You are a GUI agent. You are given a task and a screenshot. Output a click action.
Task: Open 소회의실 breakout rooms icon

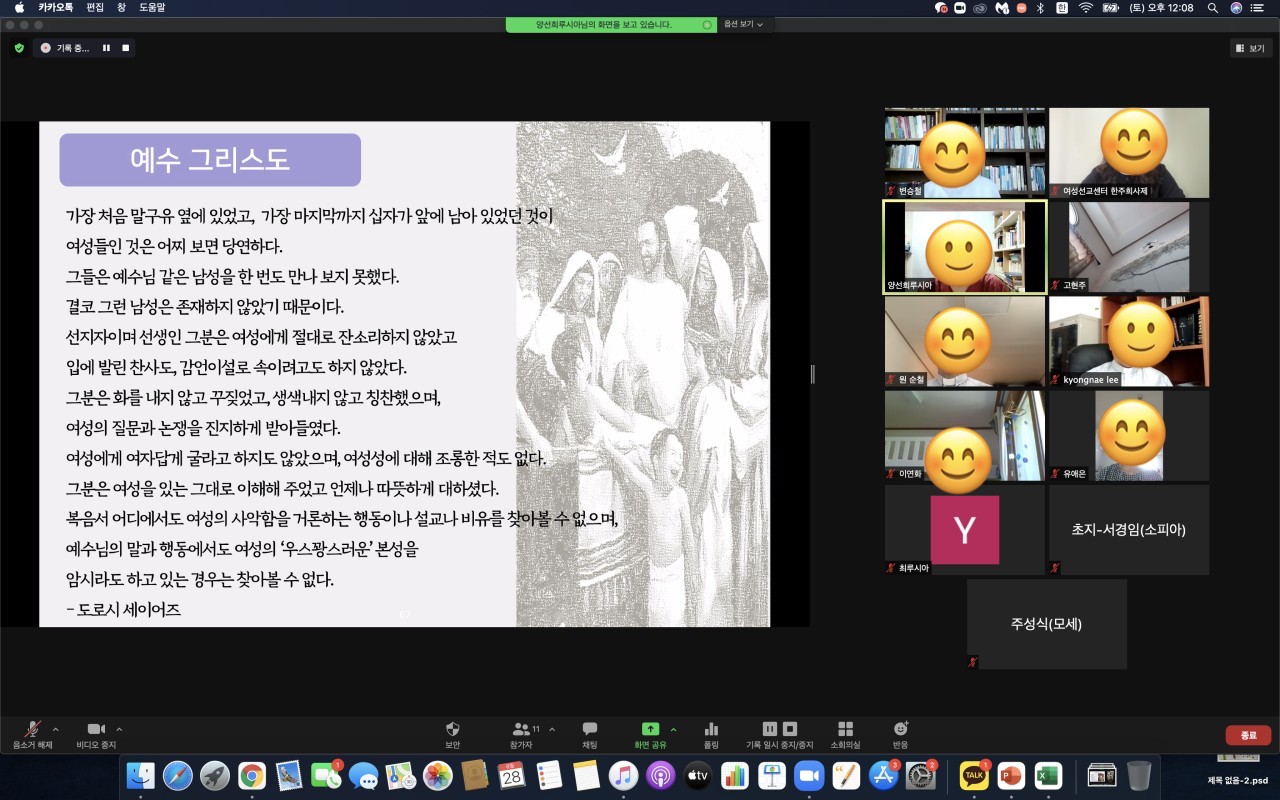click(845, 730)
